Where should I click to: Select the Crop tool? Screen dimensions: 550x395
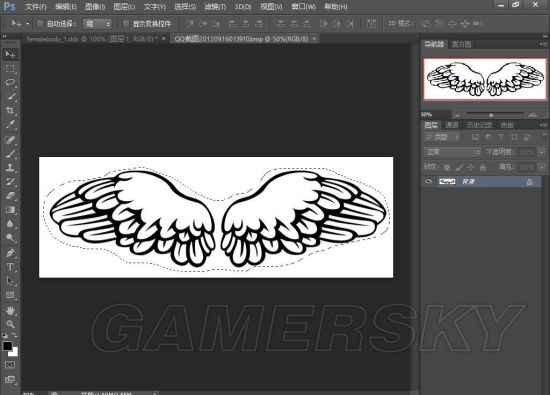tap(10, 111)
